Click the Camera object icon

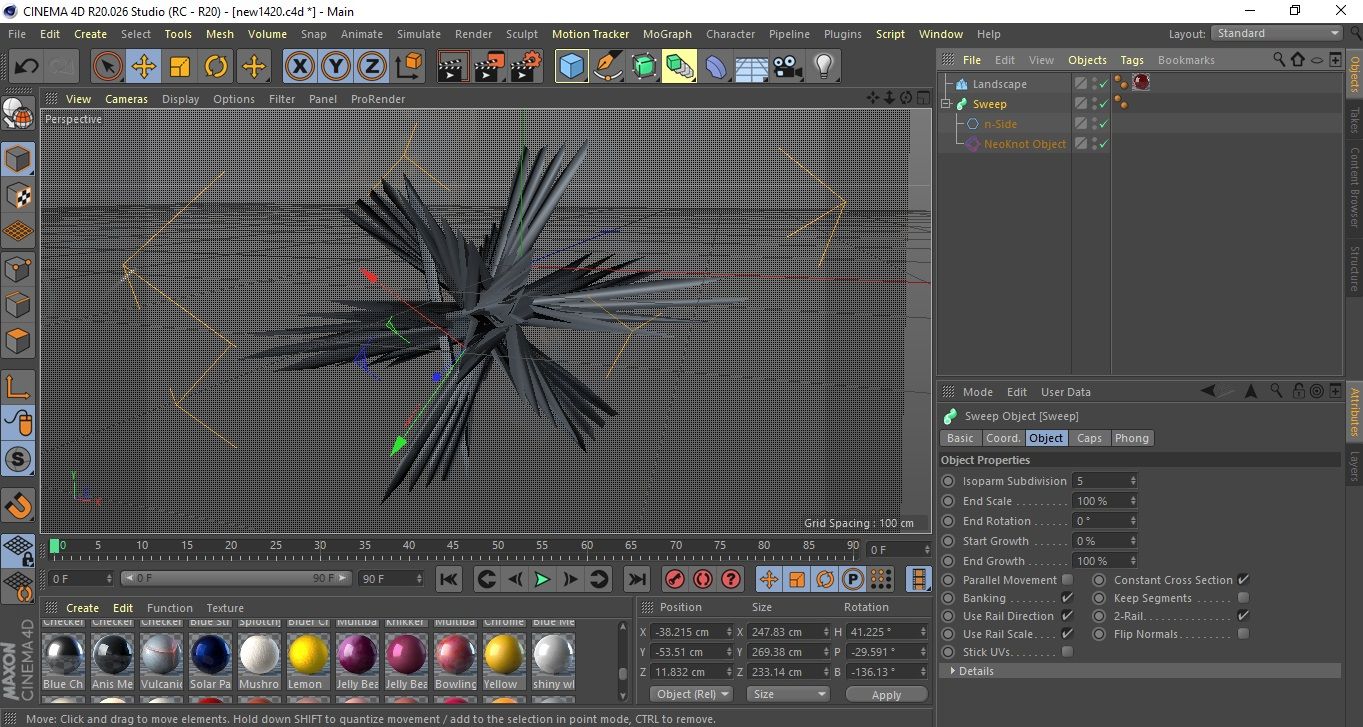tap(787, 67)
